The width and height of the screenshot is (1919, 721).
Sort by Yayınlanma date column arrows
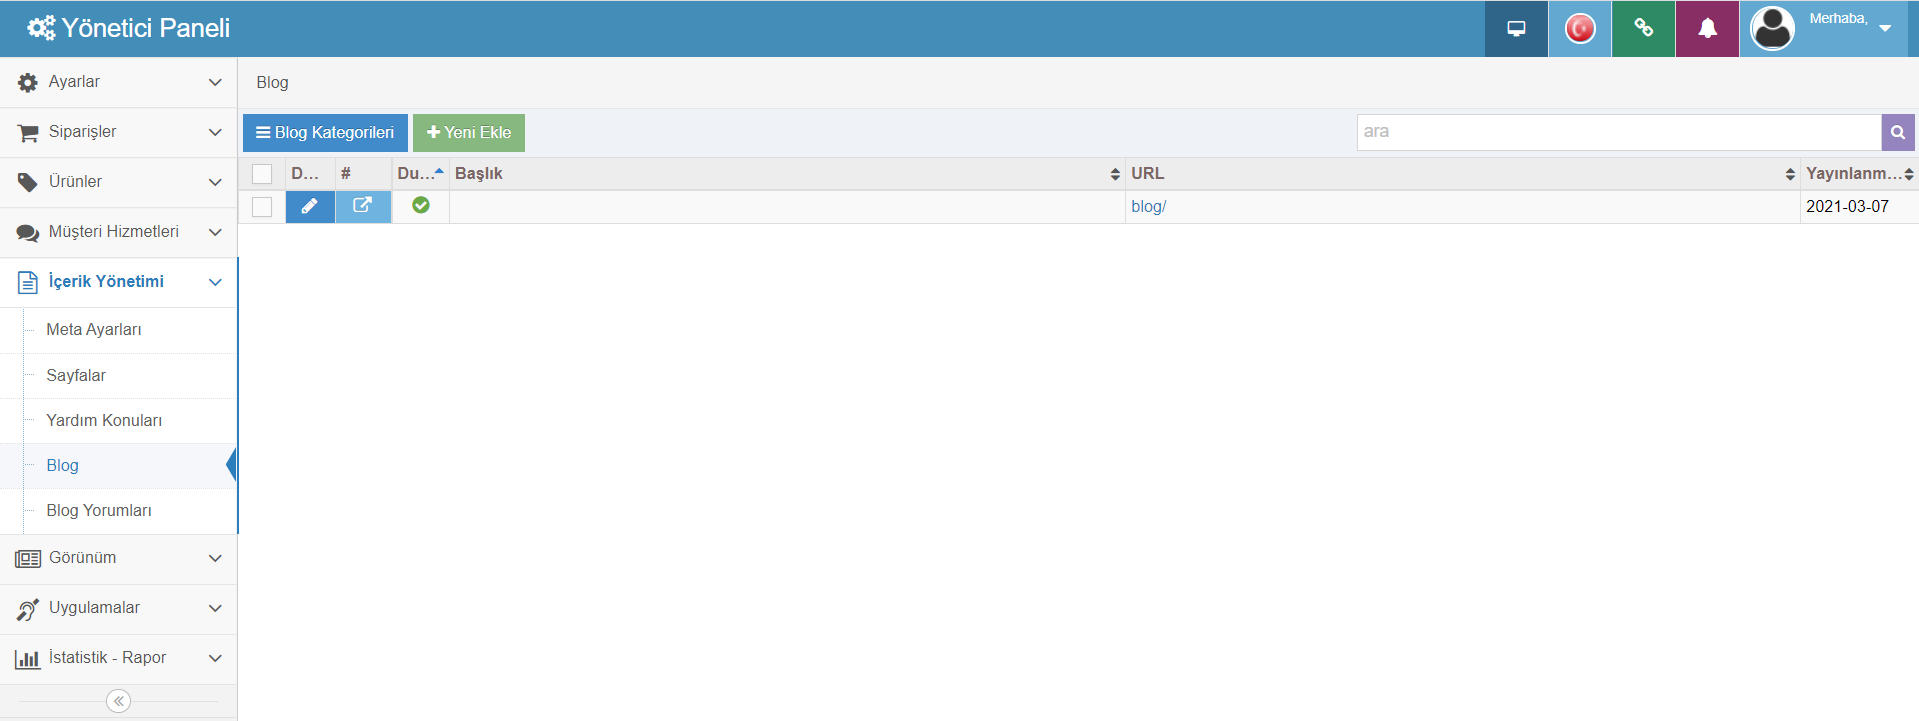tap(1909, 174)
